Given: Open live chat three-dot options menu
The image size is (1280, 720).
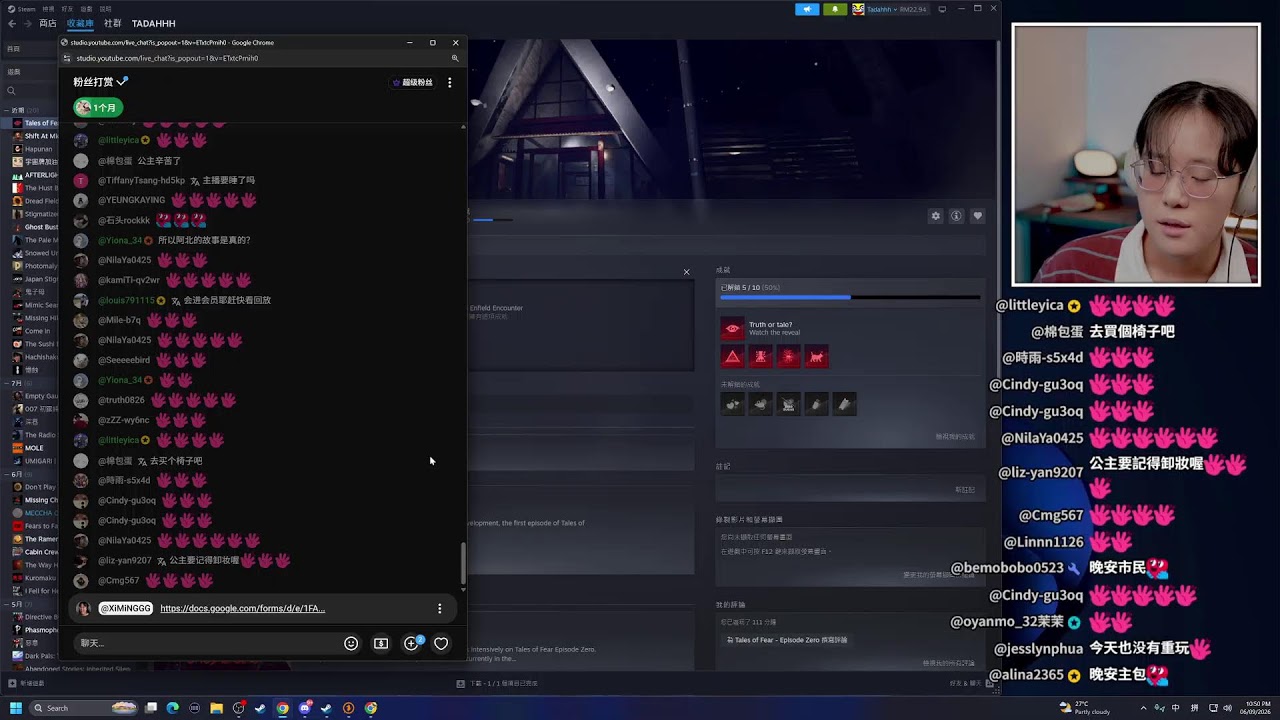Looking at the screenshot, I should [x=450, y=82].
